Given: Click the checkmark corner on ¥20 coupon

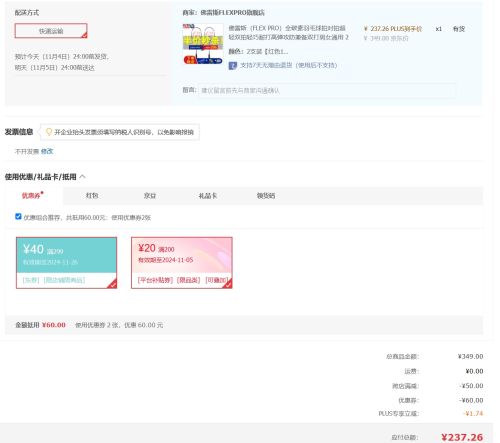Looking at the screenshot, I should [228, 284].
